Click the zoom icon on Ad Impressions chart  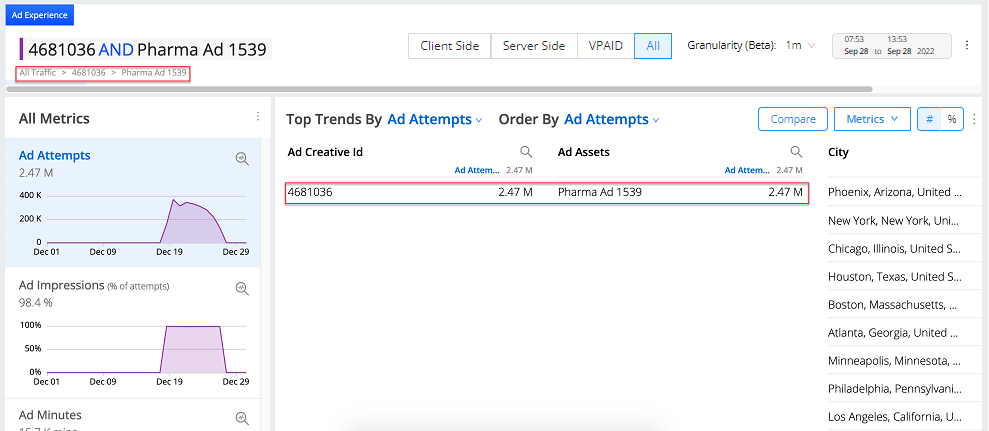(241, 288)
